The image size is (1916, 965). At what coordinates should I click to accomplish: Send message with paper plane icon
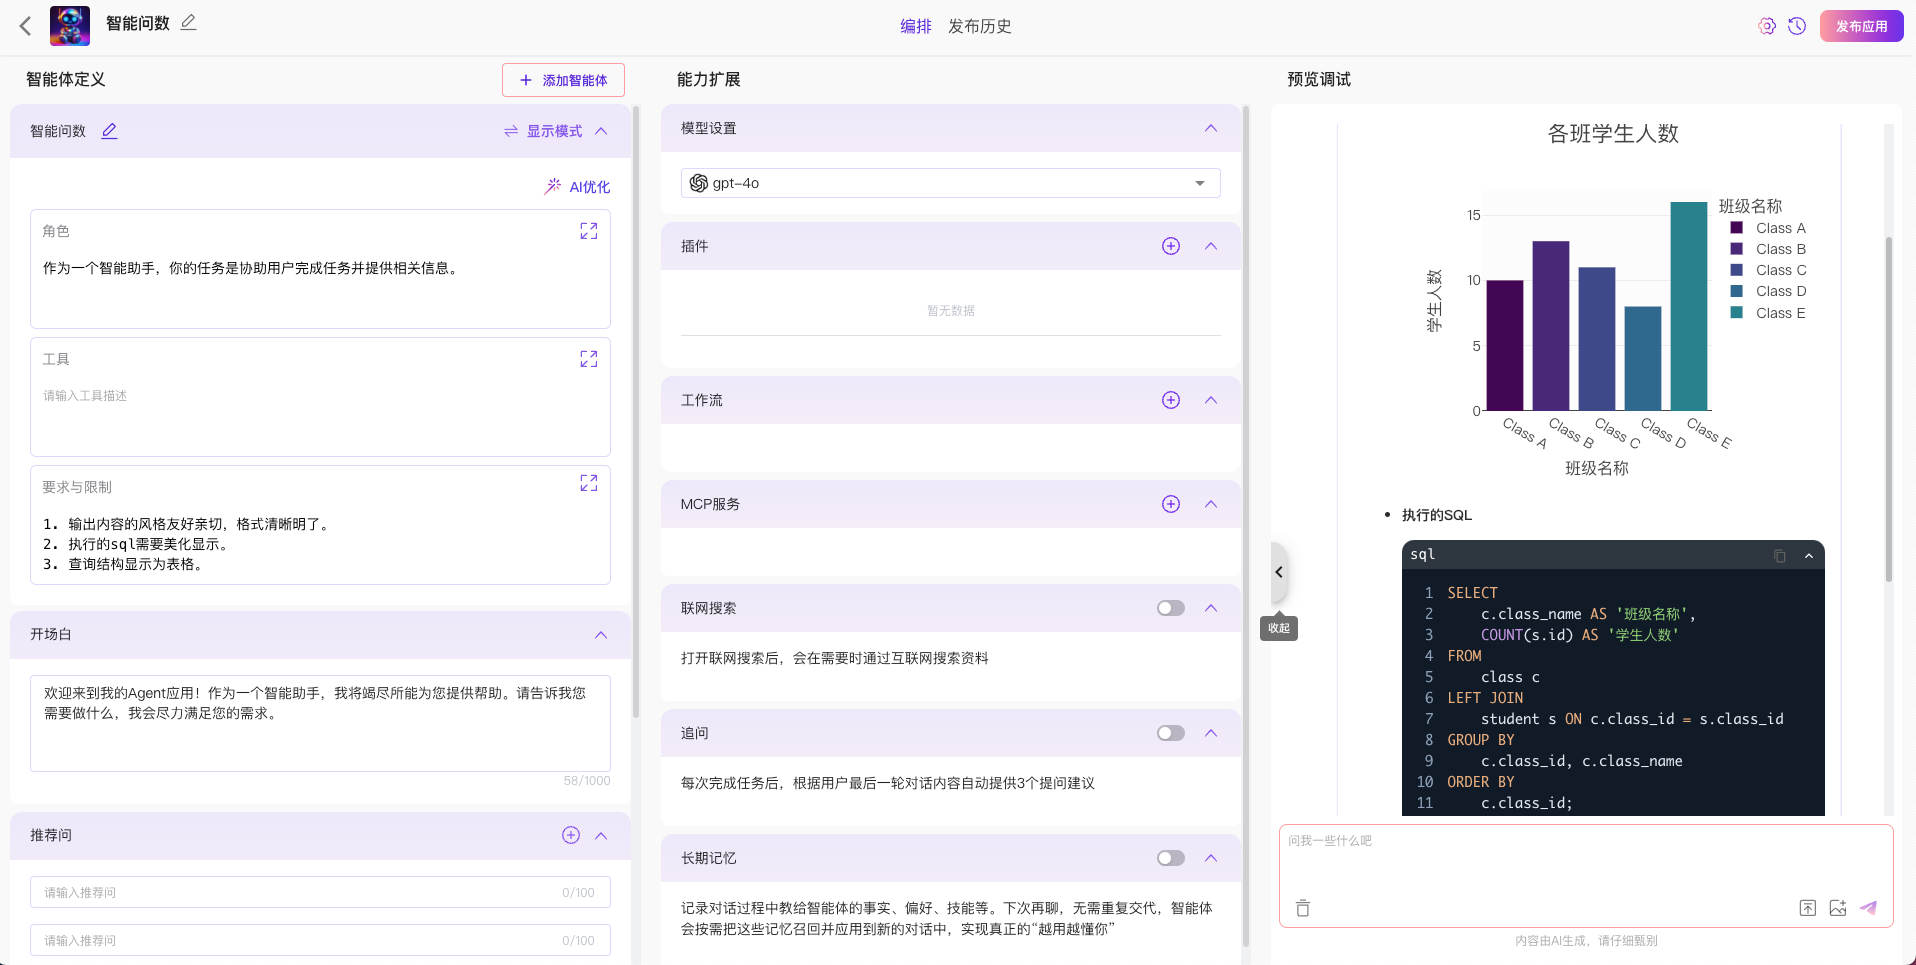point(1868,908)
